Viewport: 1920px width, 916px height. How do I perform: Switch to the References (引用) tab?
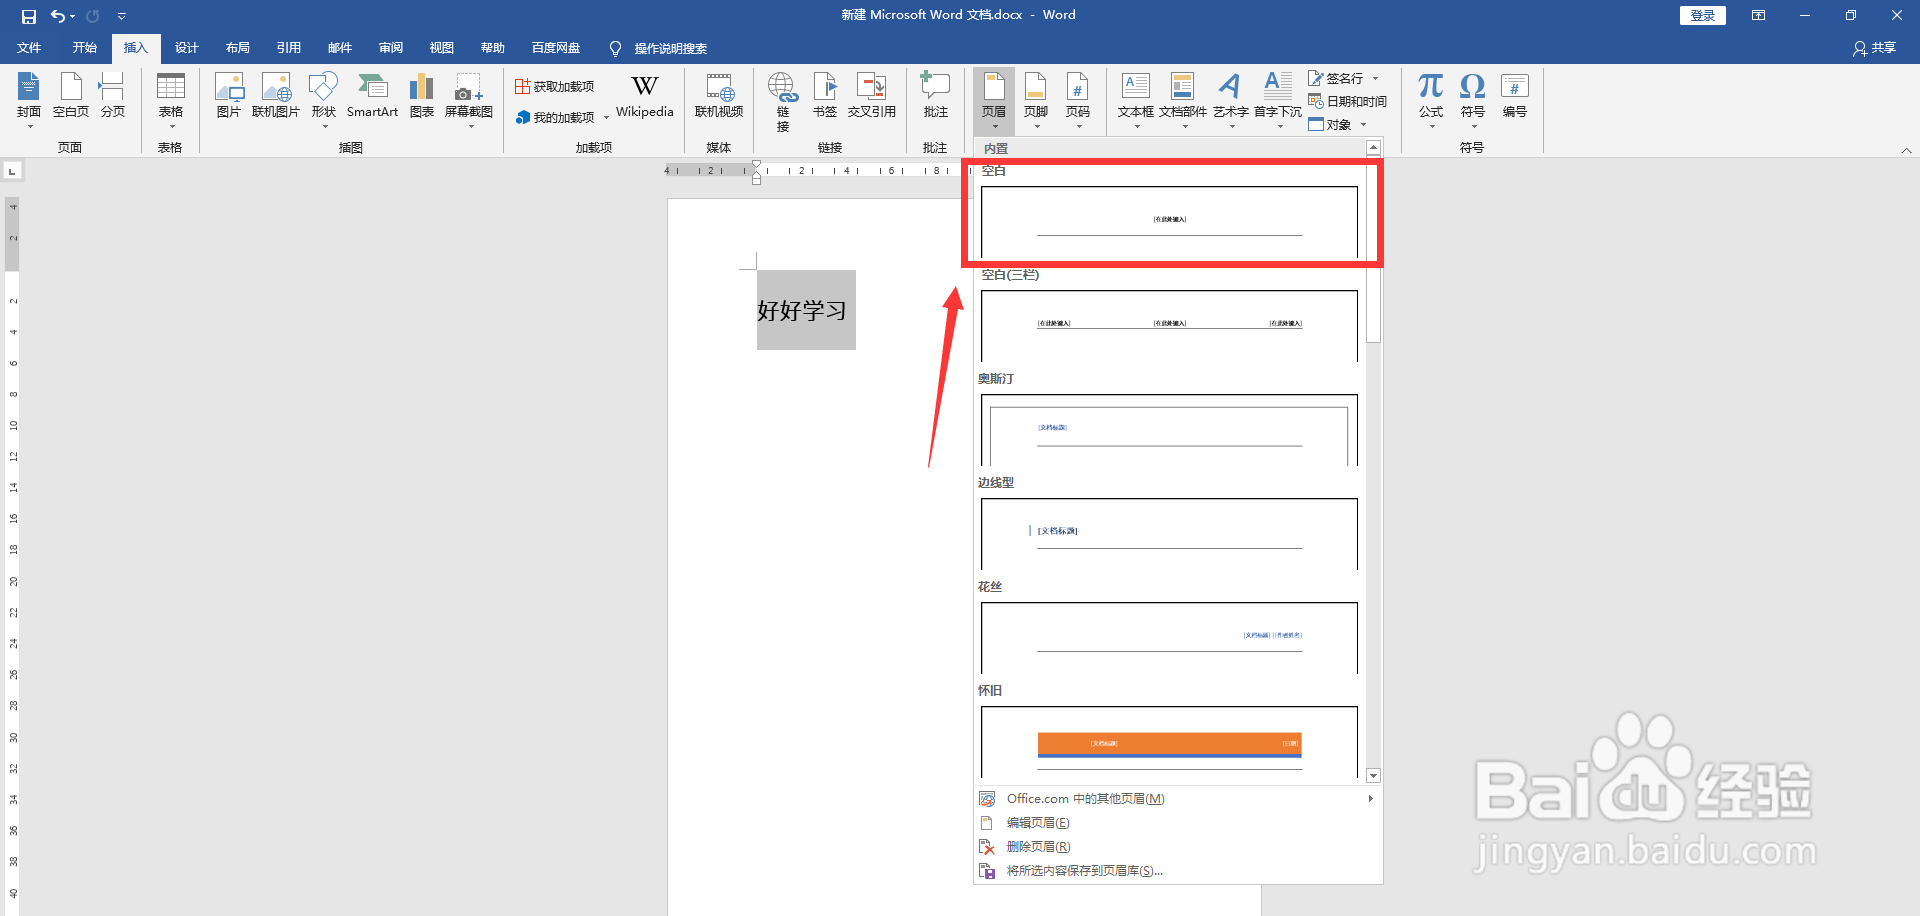point(289,48)
